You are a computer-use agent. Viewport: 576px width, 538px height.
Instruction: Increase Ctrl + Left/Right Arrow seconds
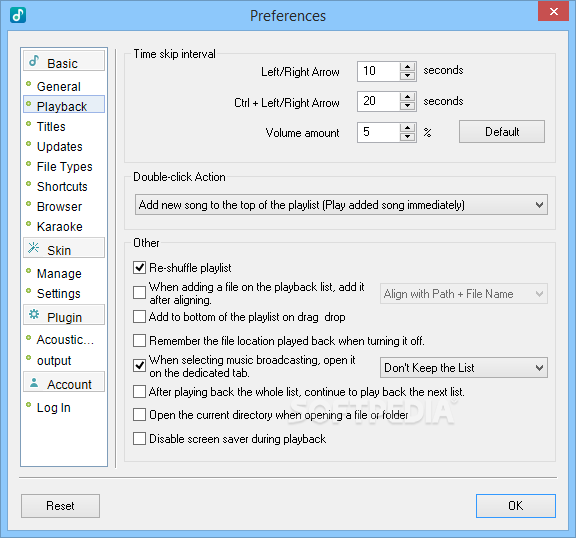(407, 97)
